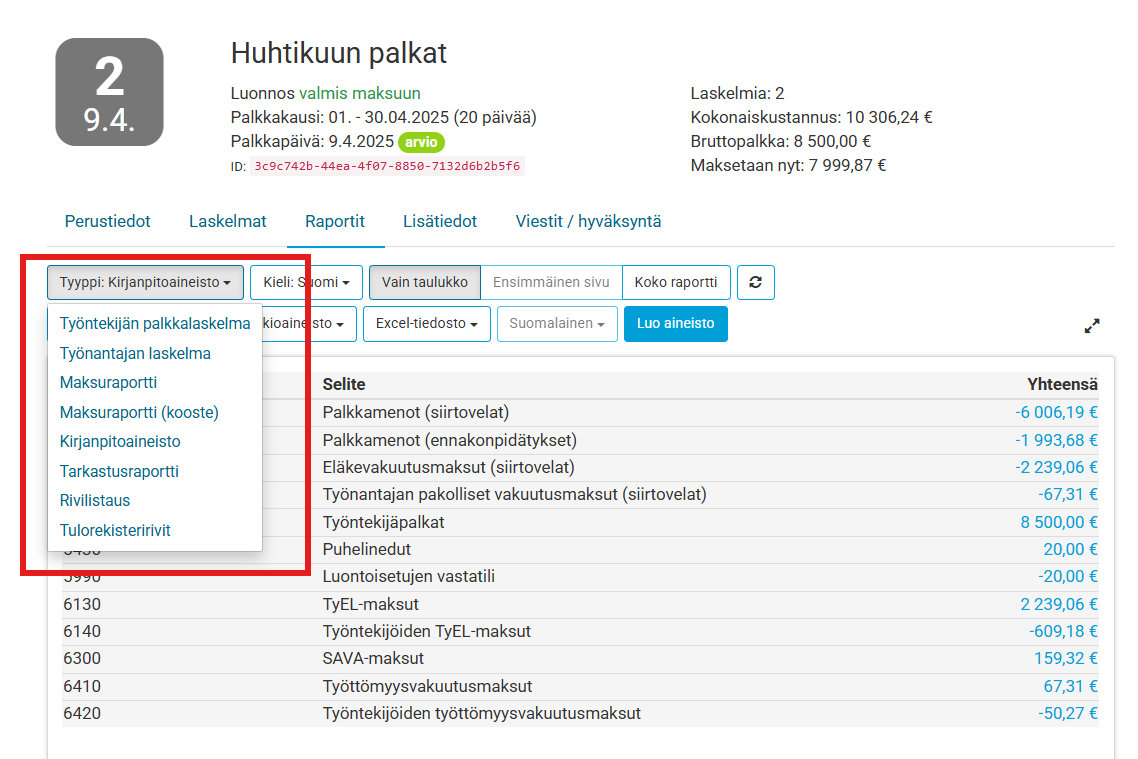The image size is (1138, 759).
Task: Select Vain taulukko view option
Action: (425, 283)
